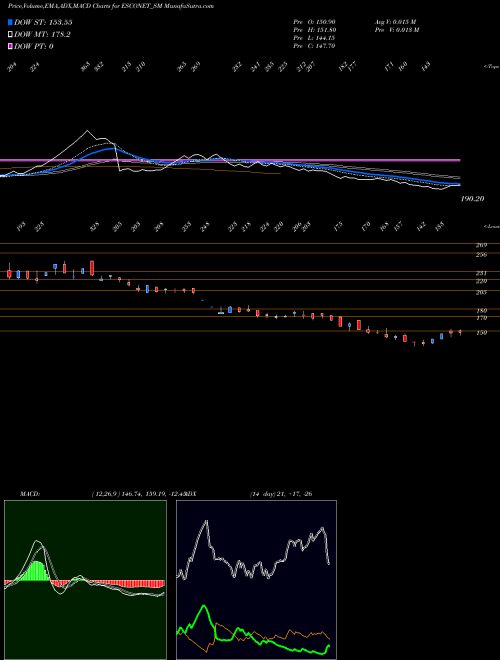500x660 pixels.
Task: Click the 269 price level label
Action: (481, 245)
